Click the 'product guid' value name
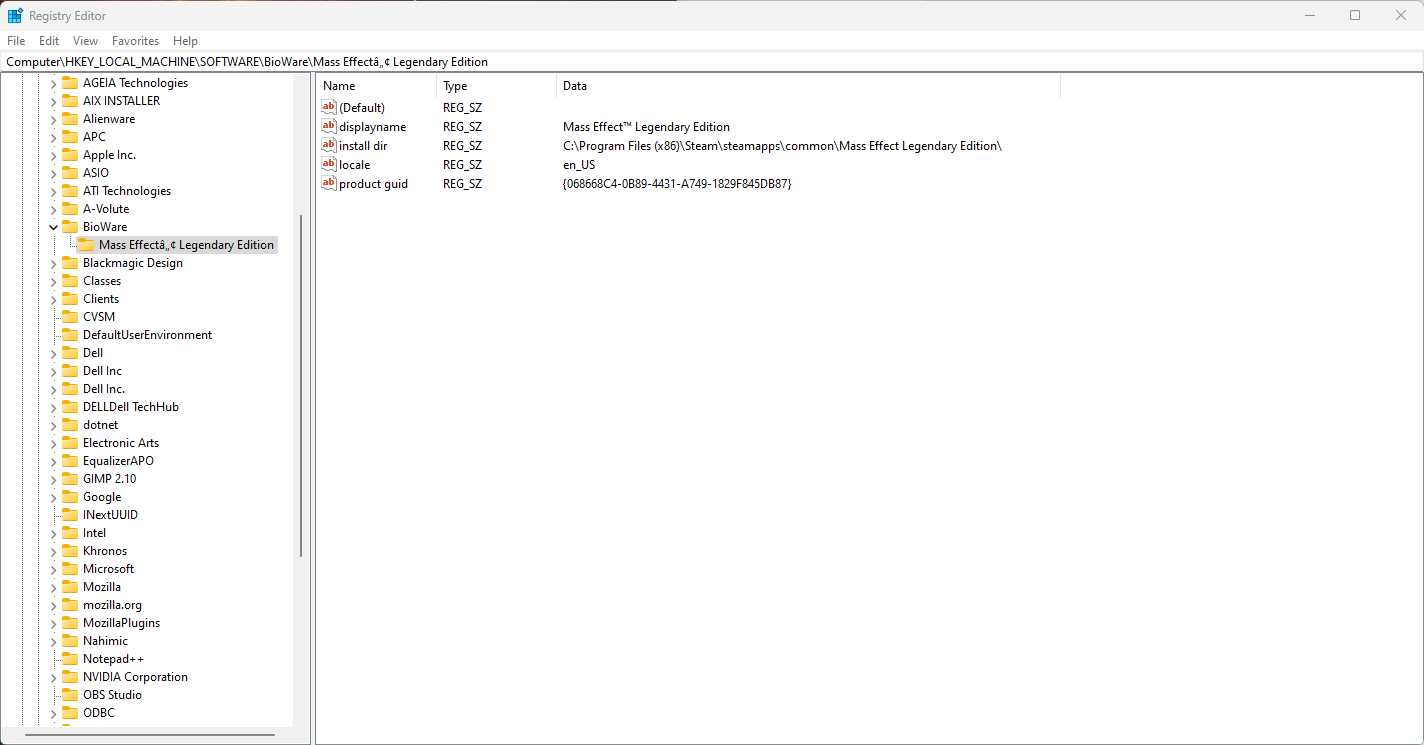 tap(373, 184)
